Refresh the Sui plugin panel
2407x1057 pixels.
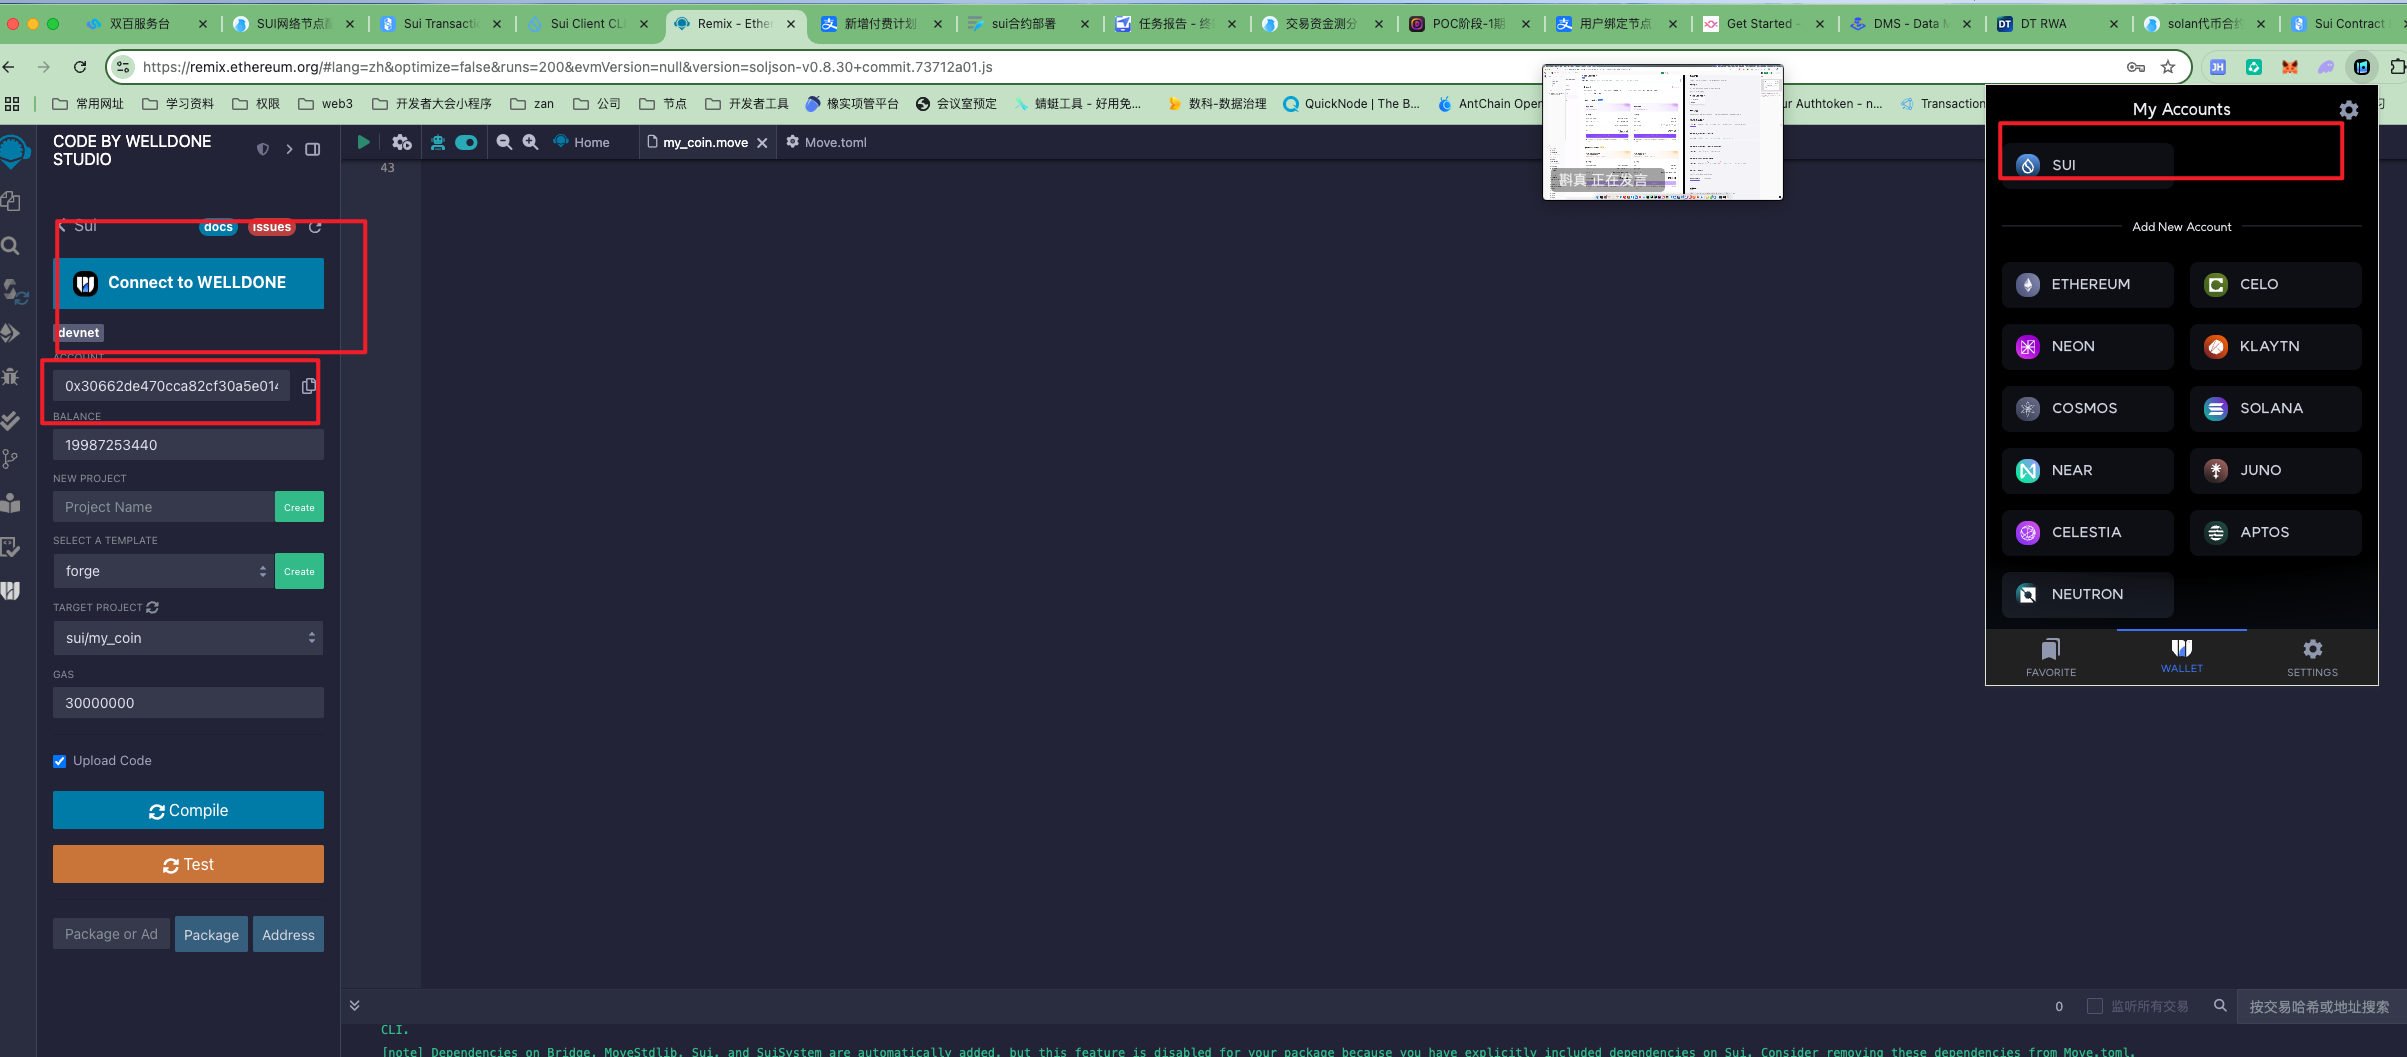(315, 227)
